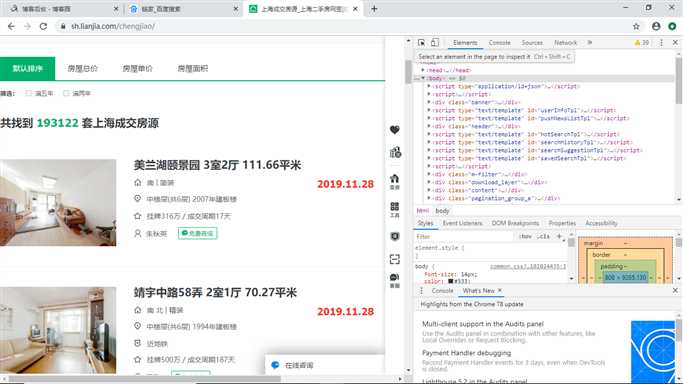The height and width of the screenshot is (384, 683).
Task: Click the warnings count badge showing 39
Action: pos(642,43)
